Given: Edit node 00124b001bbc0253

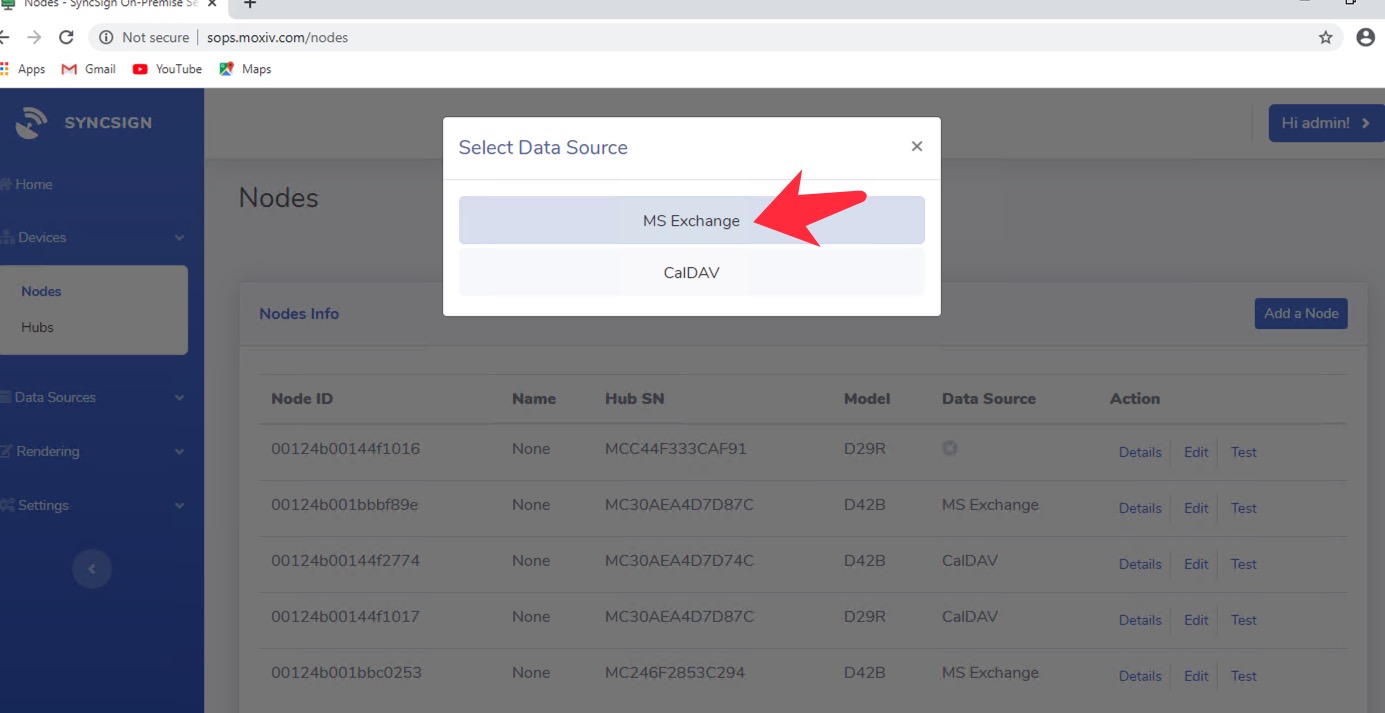Looking at the screenshot, I should point(1196,676).
